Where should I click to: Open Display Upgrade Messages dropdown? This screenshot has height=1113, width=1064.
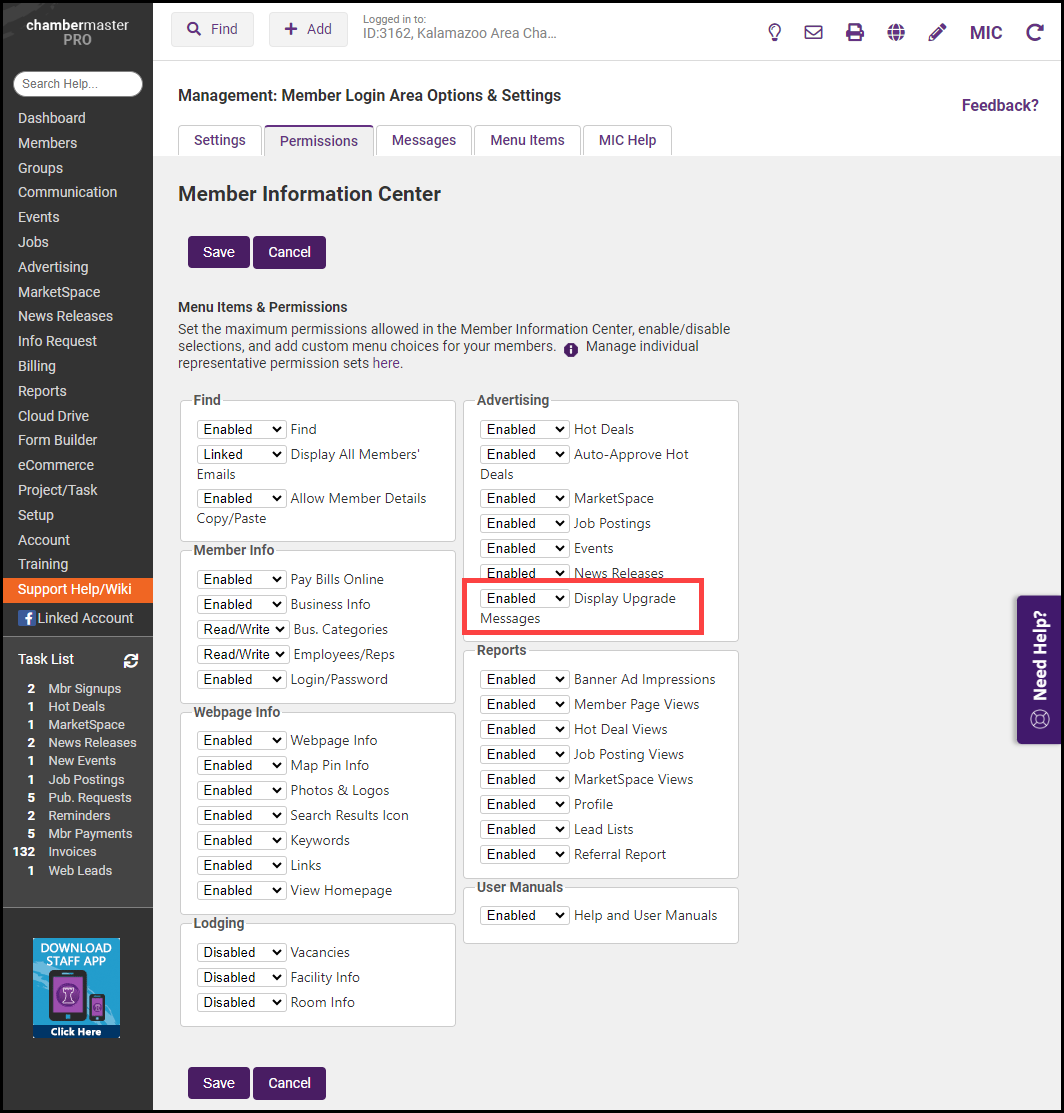[x=525, y=598]
